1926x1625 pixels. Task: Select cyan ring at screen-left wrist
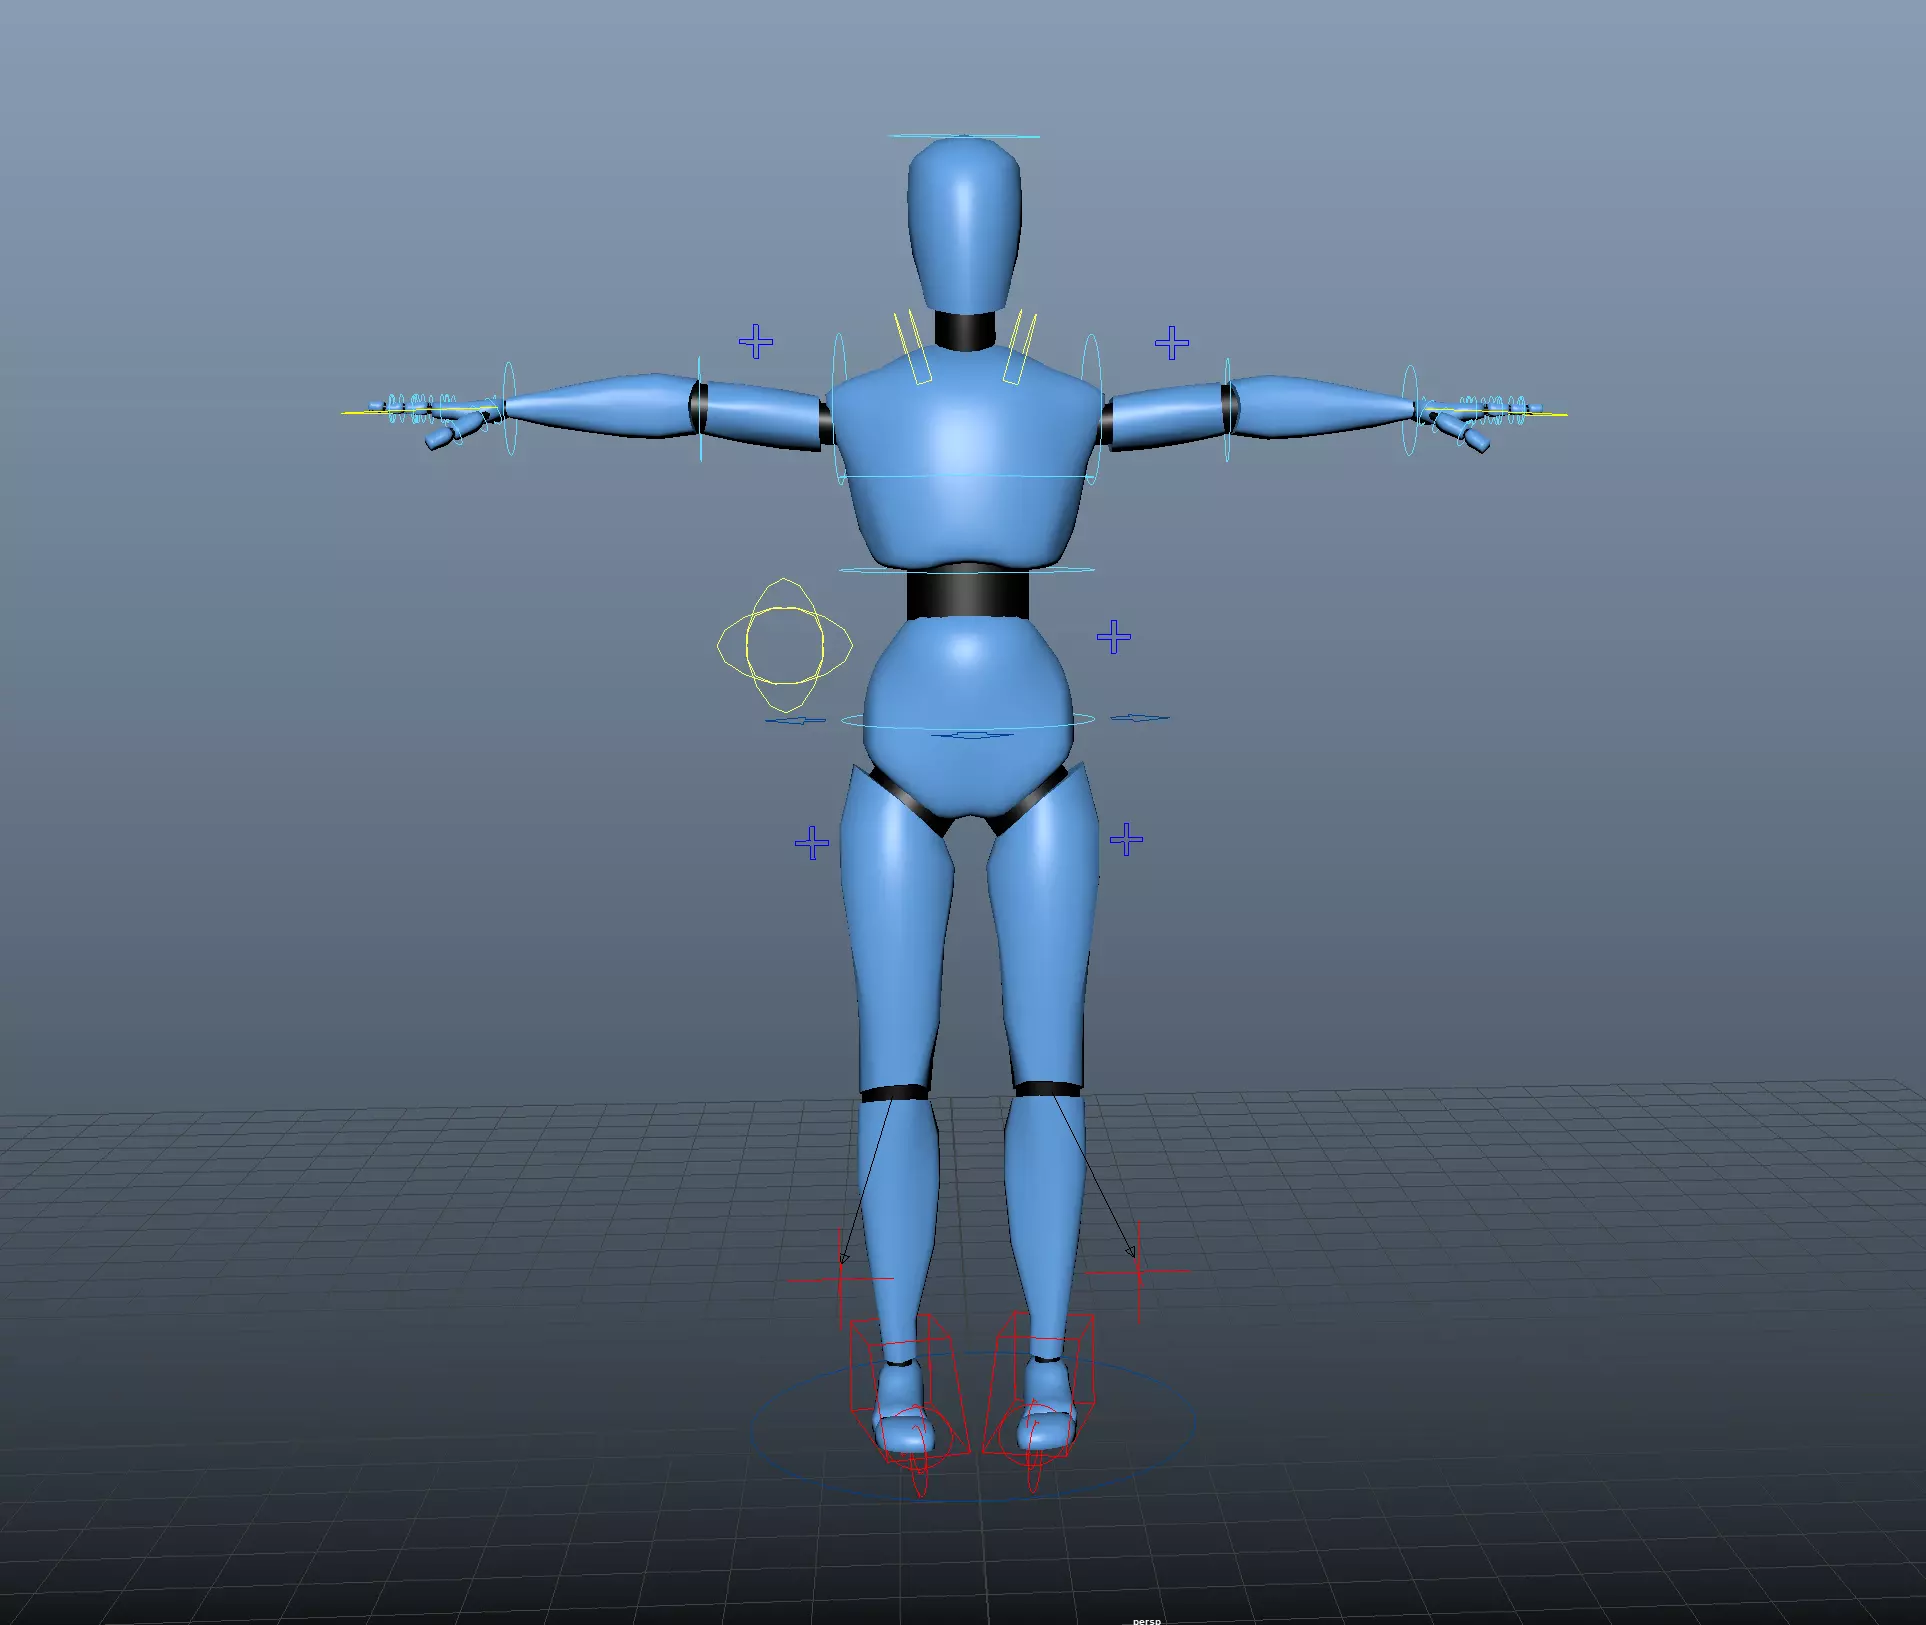click(509, 409)
